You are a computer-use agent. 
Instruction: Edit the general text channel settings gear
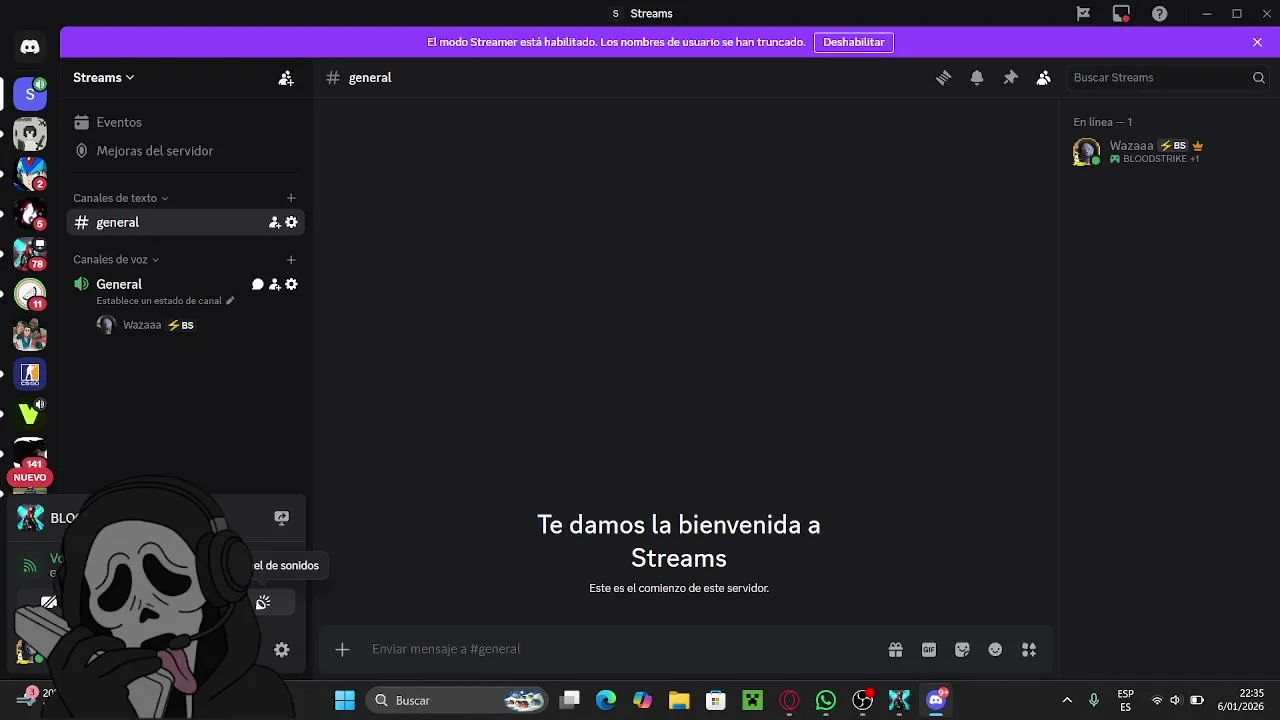[x=291, y=223]
